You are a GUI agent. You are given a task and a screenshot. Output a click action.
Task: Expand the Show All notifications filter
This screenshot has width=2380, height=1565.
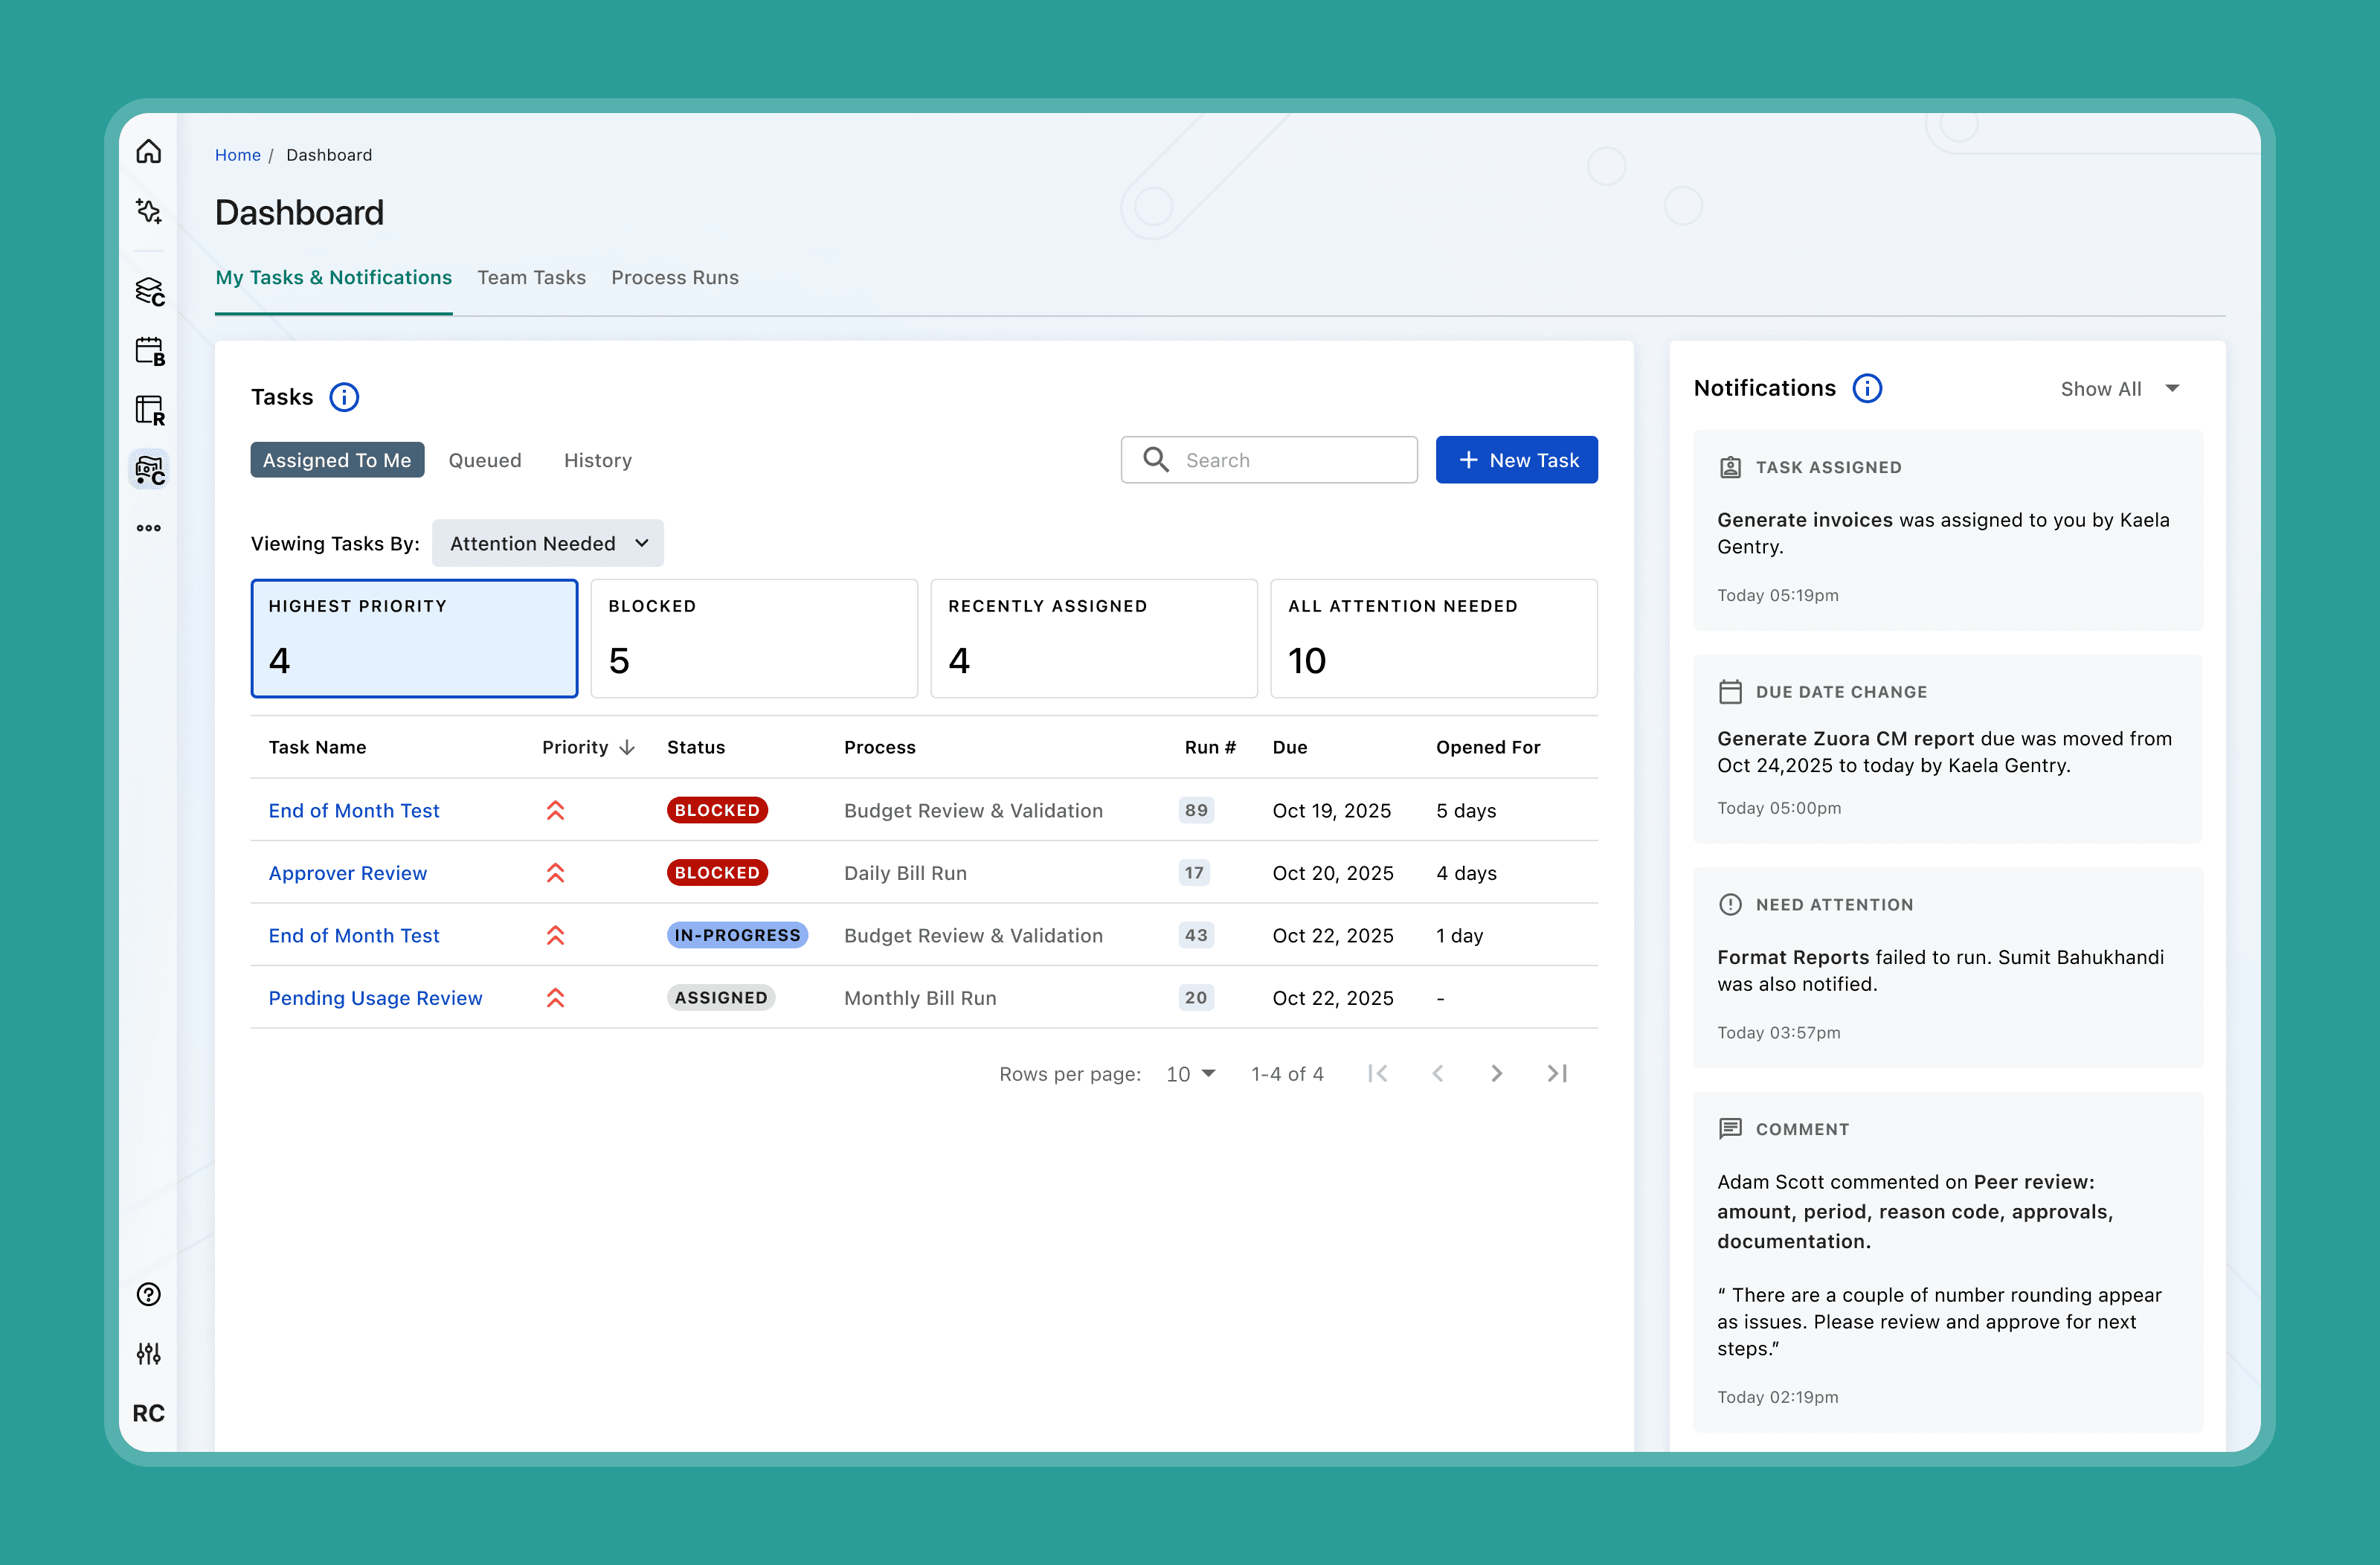point(2119,389)
